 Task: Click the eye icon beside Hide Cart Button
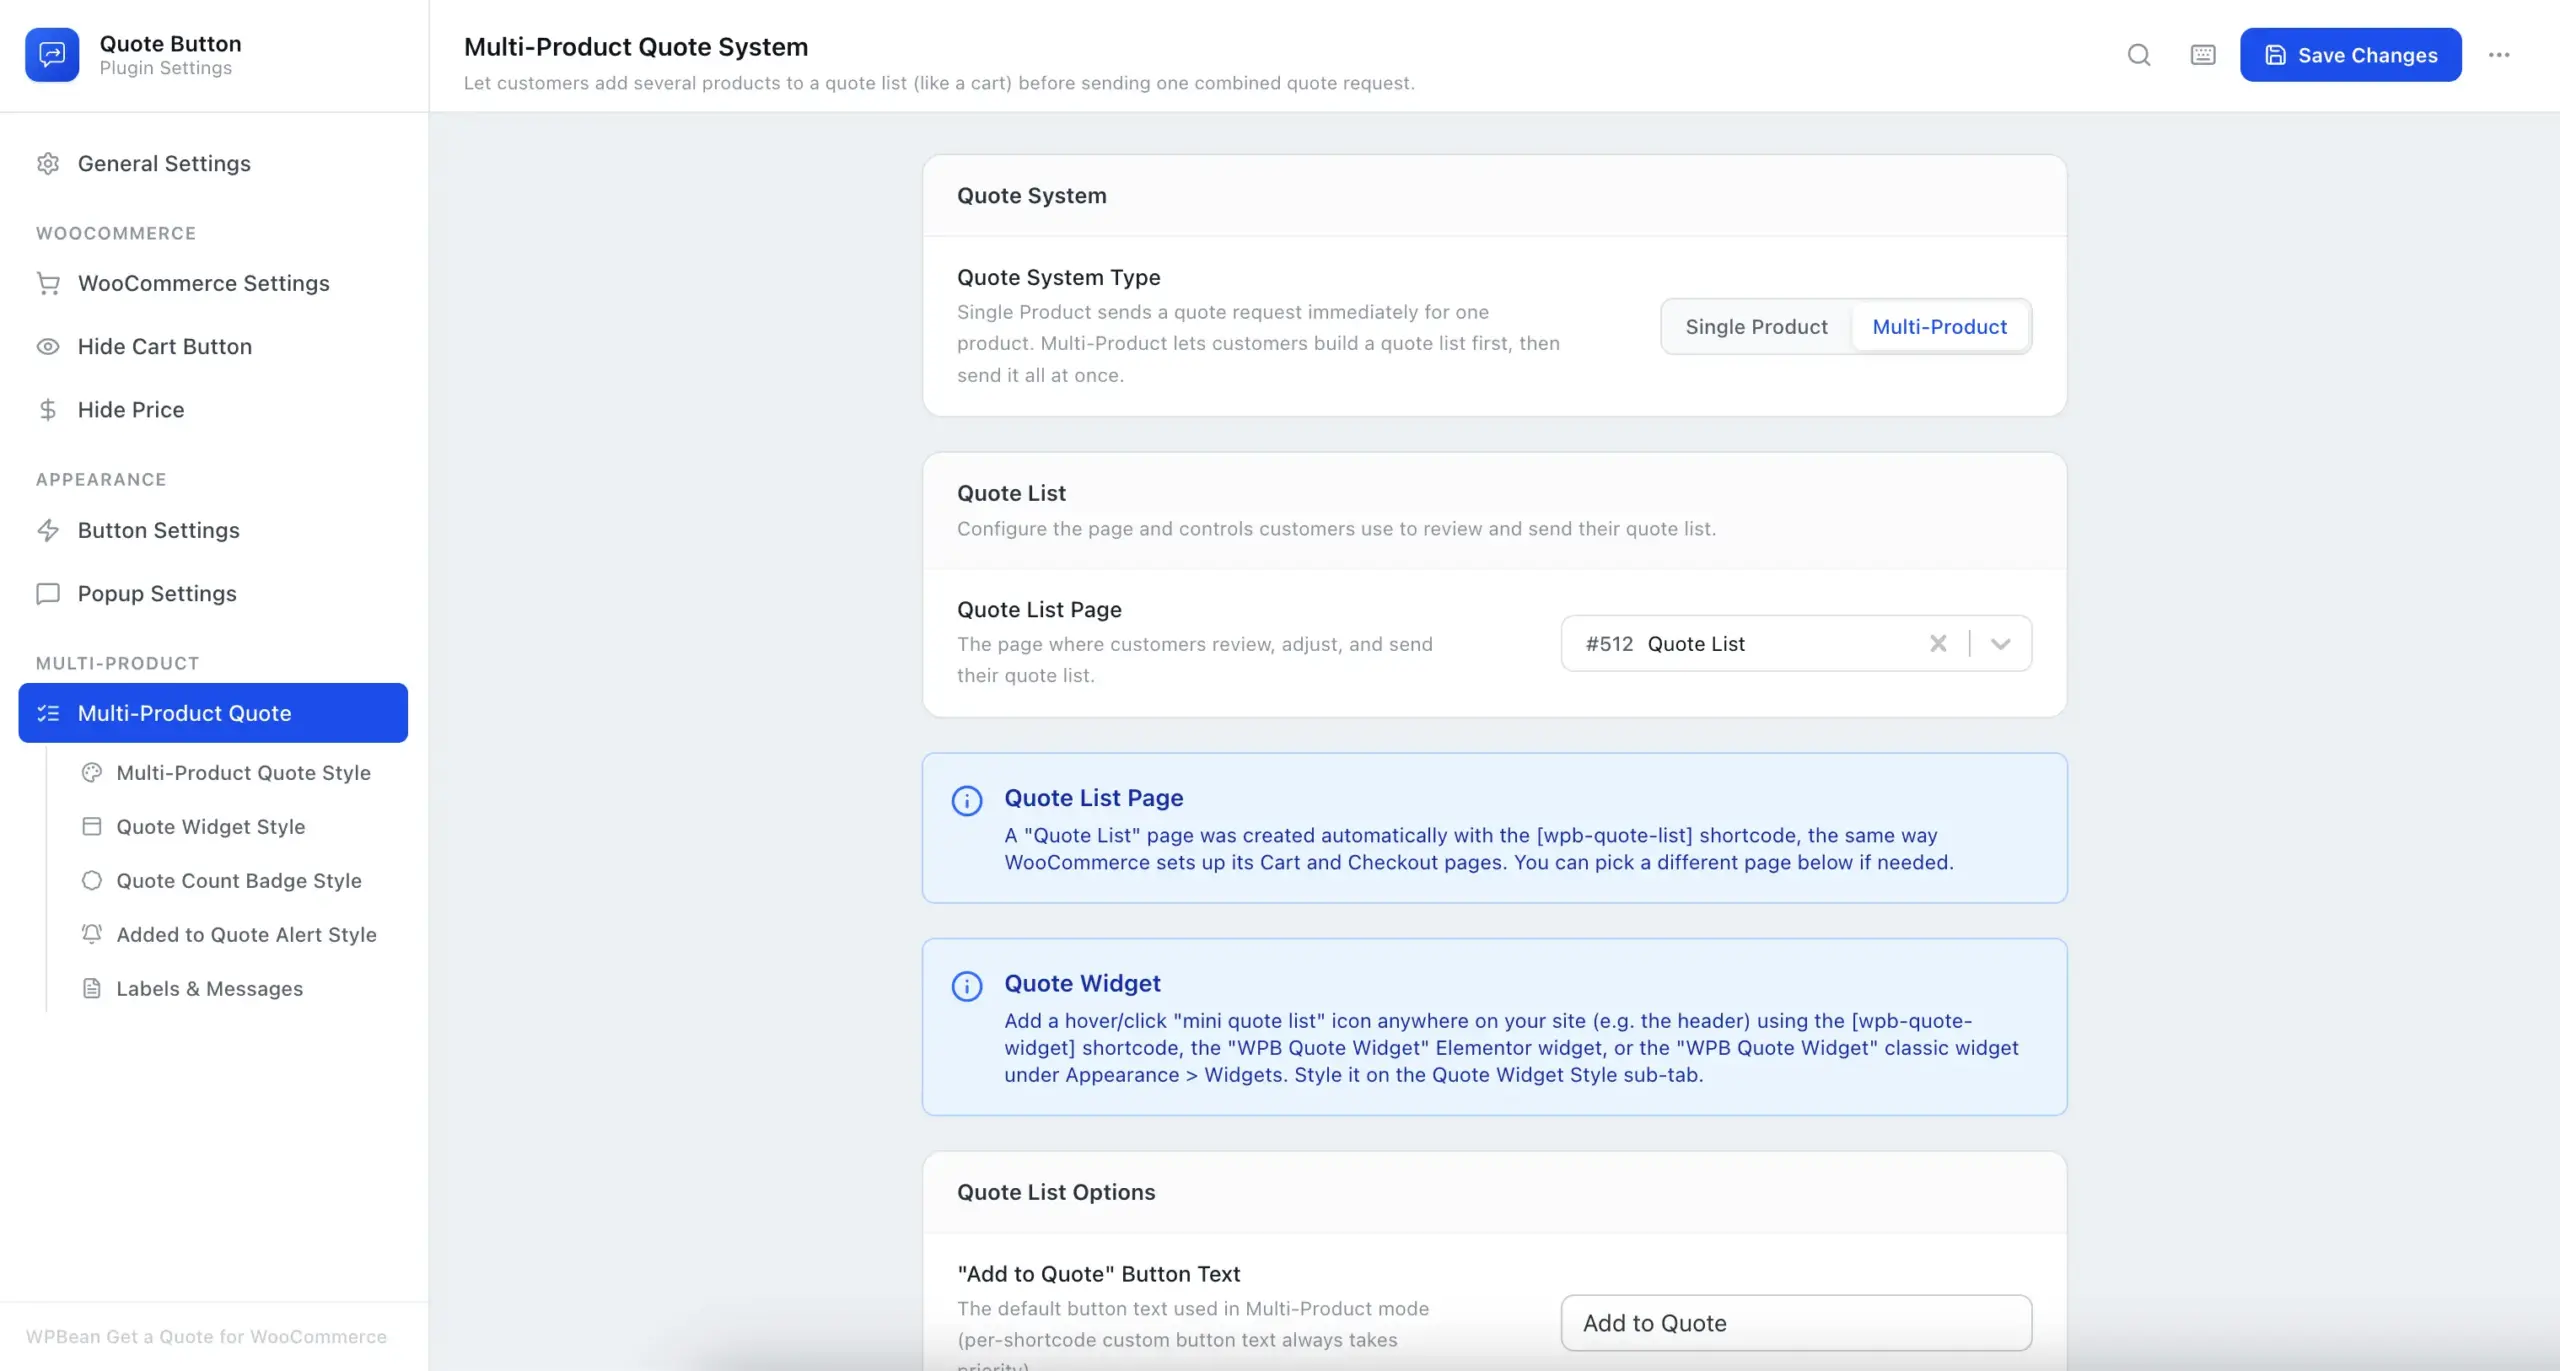[48, 346]
